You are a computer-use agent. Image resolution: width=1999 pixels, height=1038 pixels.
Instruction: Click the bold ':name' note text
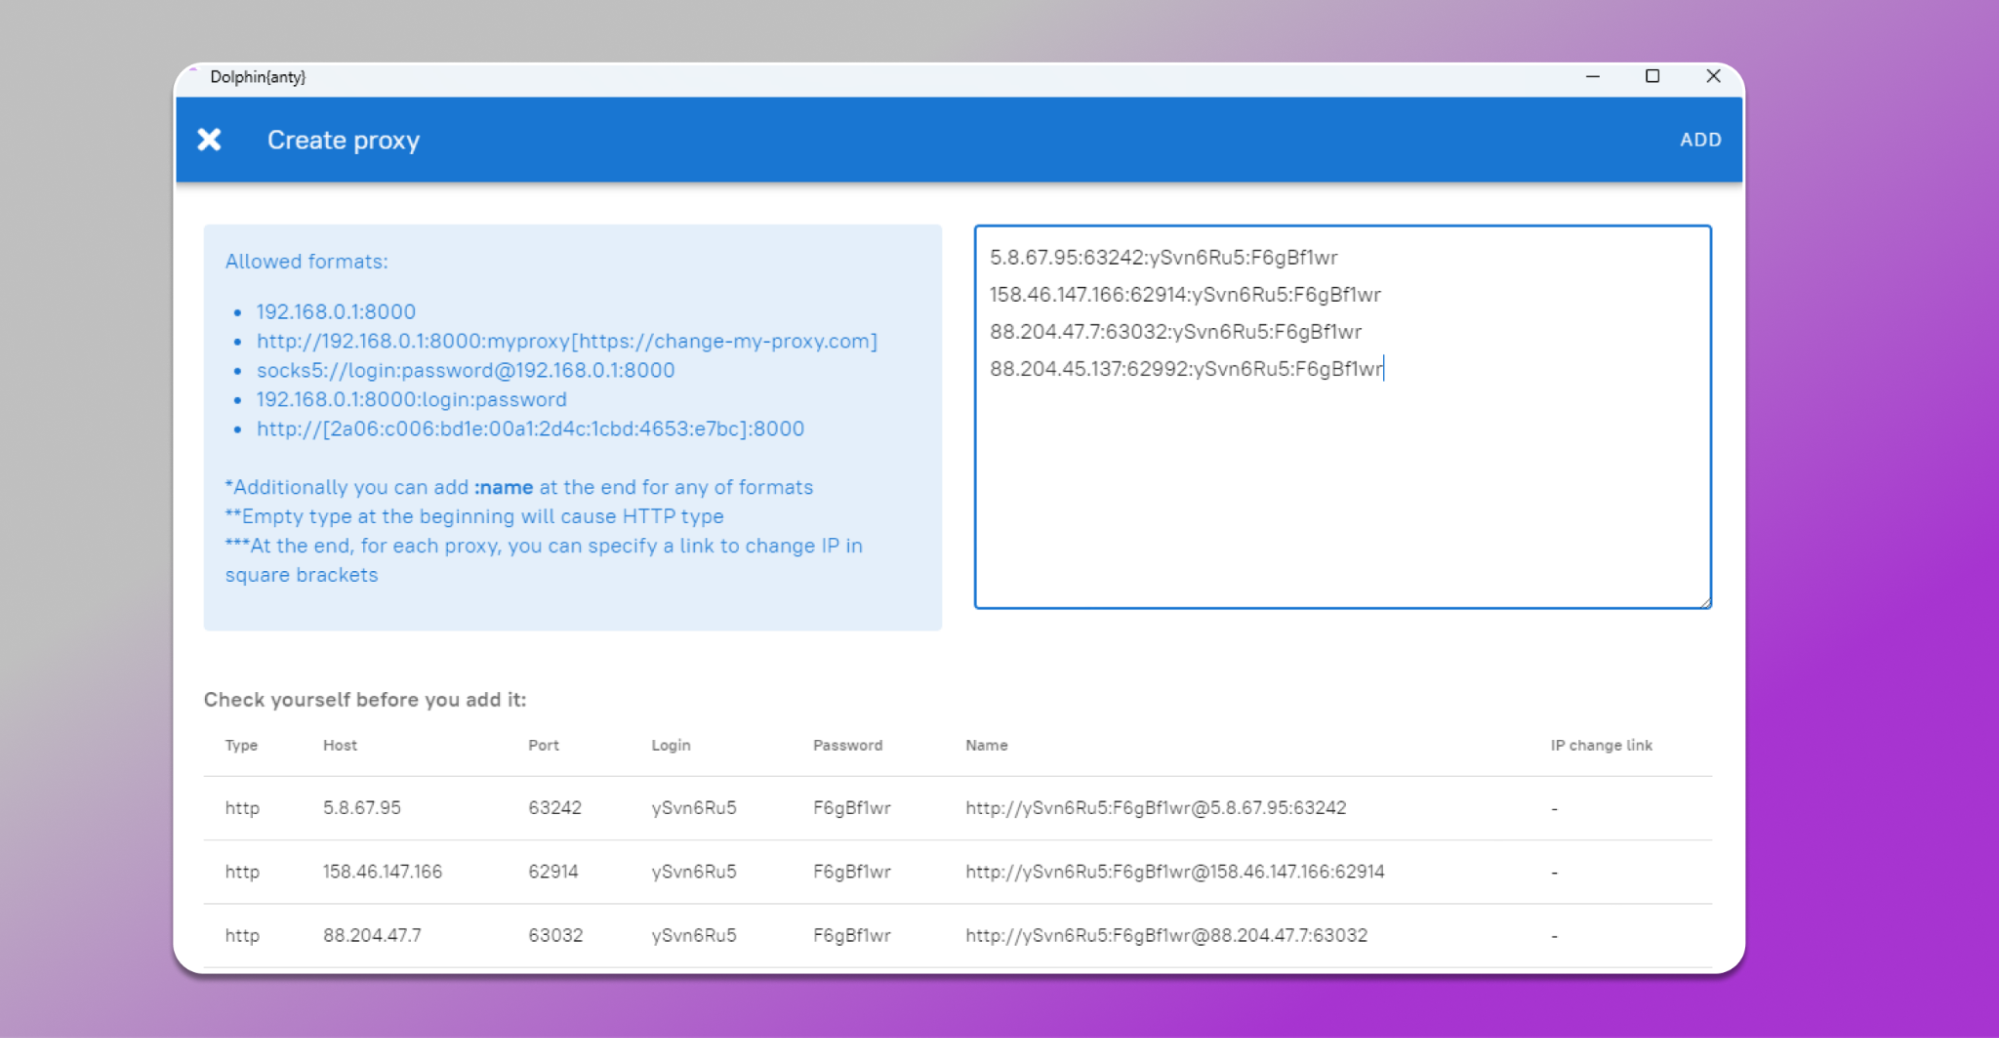pos(504,487)
